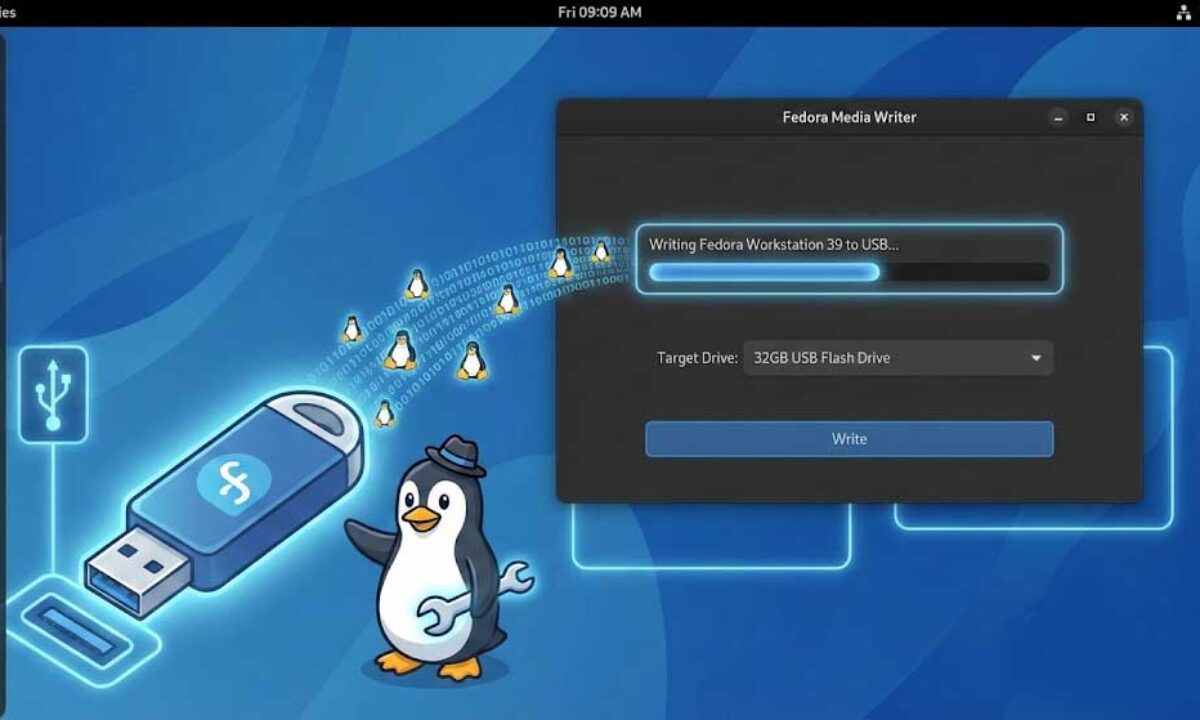Maximize the Fedora Media Writer window
The height and width of the screenshot is (720, 1200).
pyautogui.click(x=1091, y=117)
